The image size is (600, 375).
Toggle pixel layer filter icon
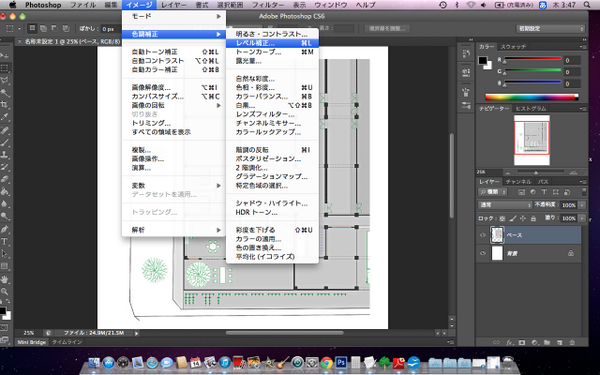521,192
